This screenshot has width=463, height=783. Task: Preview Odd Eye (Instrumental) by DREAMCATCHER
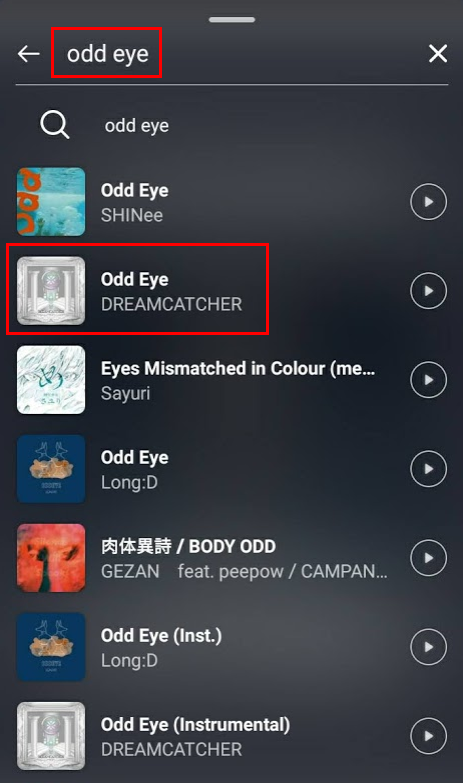(x=428, y=736)
